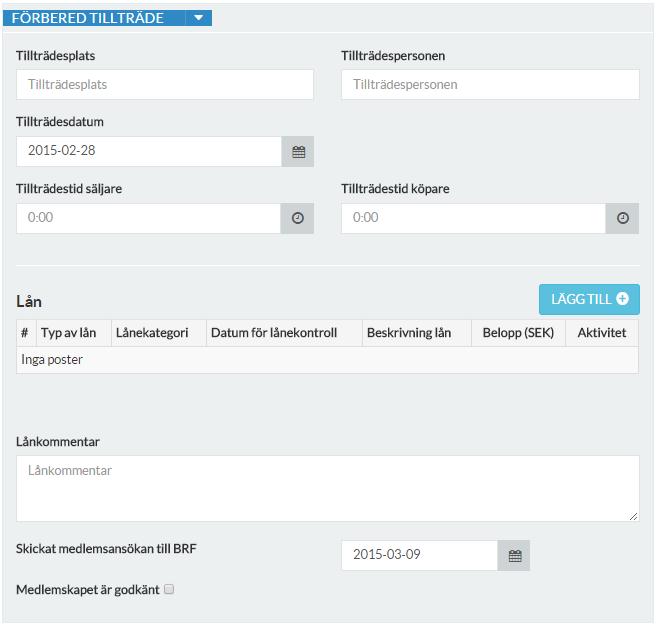Click the Lån section heading

point(29,302)
